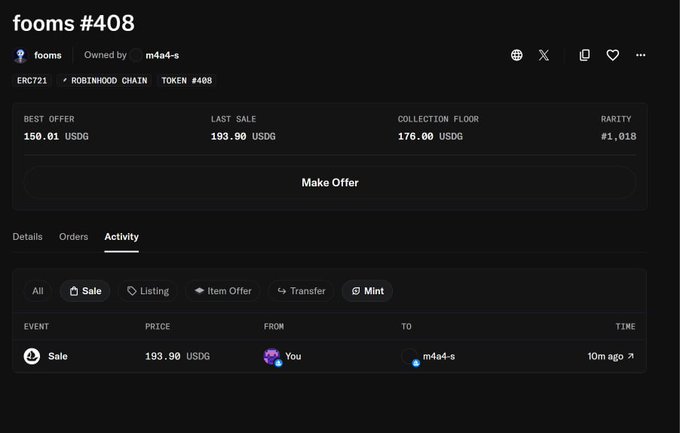Select the Activity tab

point(121,237)
